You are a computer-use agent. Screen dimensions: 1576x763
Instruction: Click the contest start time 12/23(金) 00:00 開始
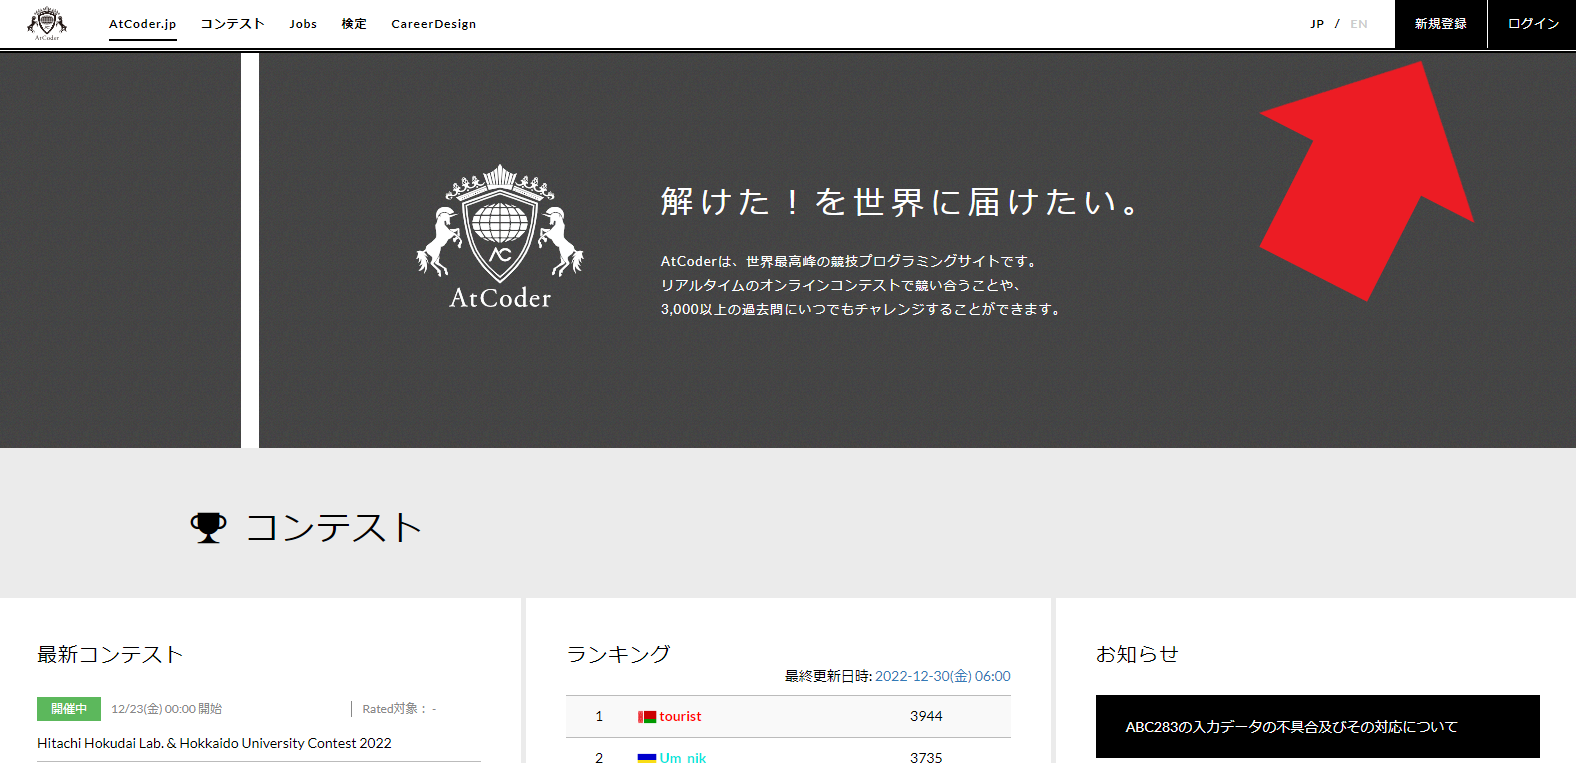(x=166, y=709)
